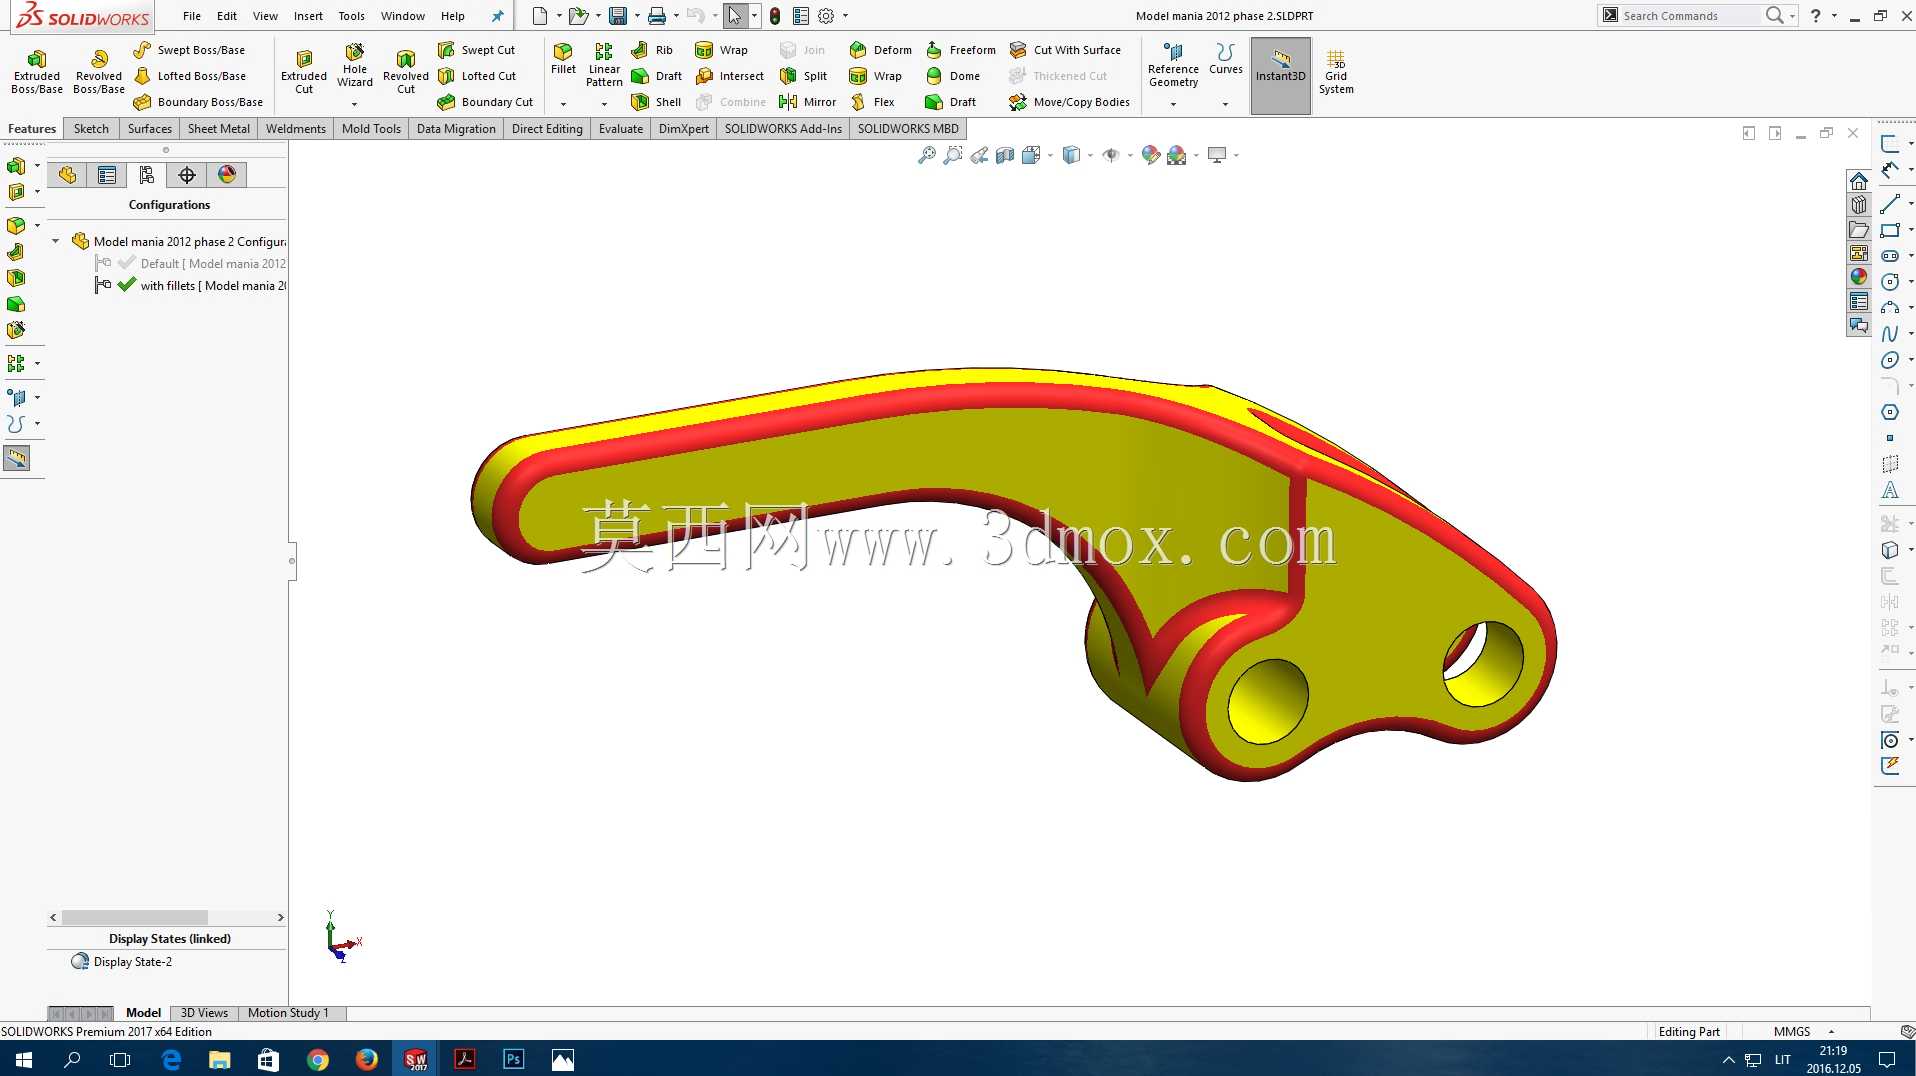Open the ConfigurationManager tab icon

147,175
